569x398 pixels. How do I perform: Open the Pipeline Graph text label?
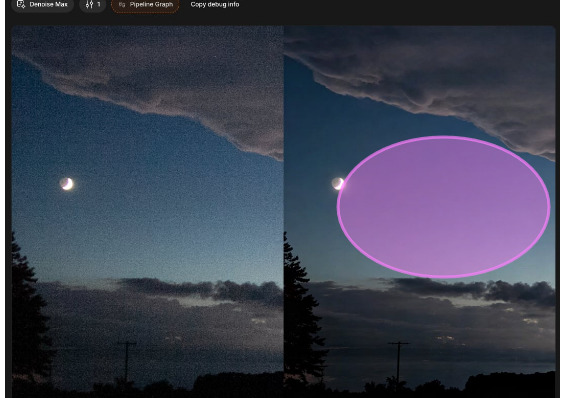click(151, 5)
